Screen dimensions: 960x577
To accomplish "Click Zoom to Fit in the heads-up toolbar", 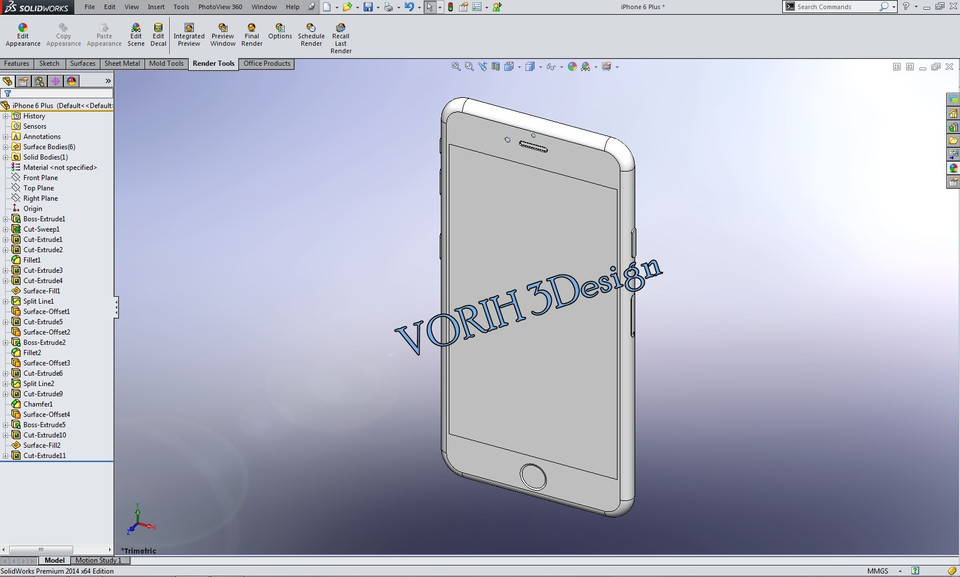I will tap(456, 66).
